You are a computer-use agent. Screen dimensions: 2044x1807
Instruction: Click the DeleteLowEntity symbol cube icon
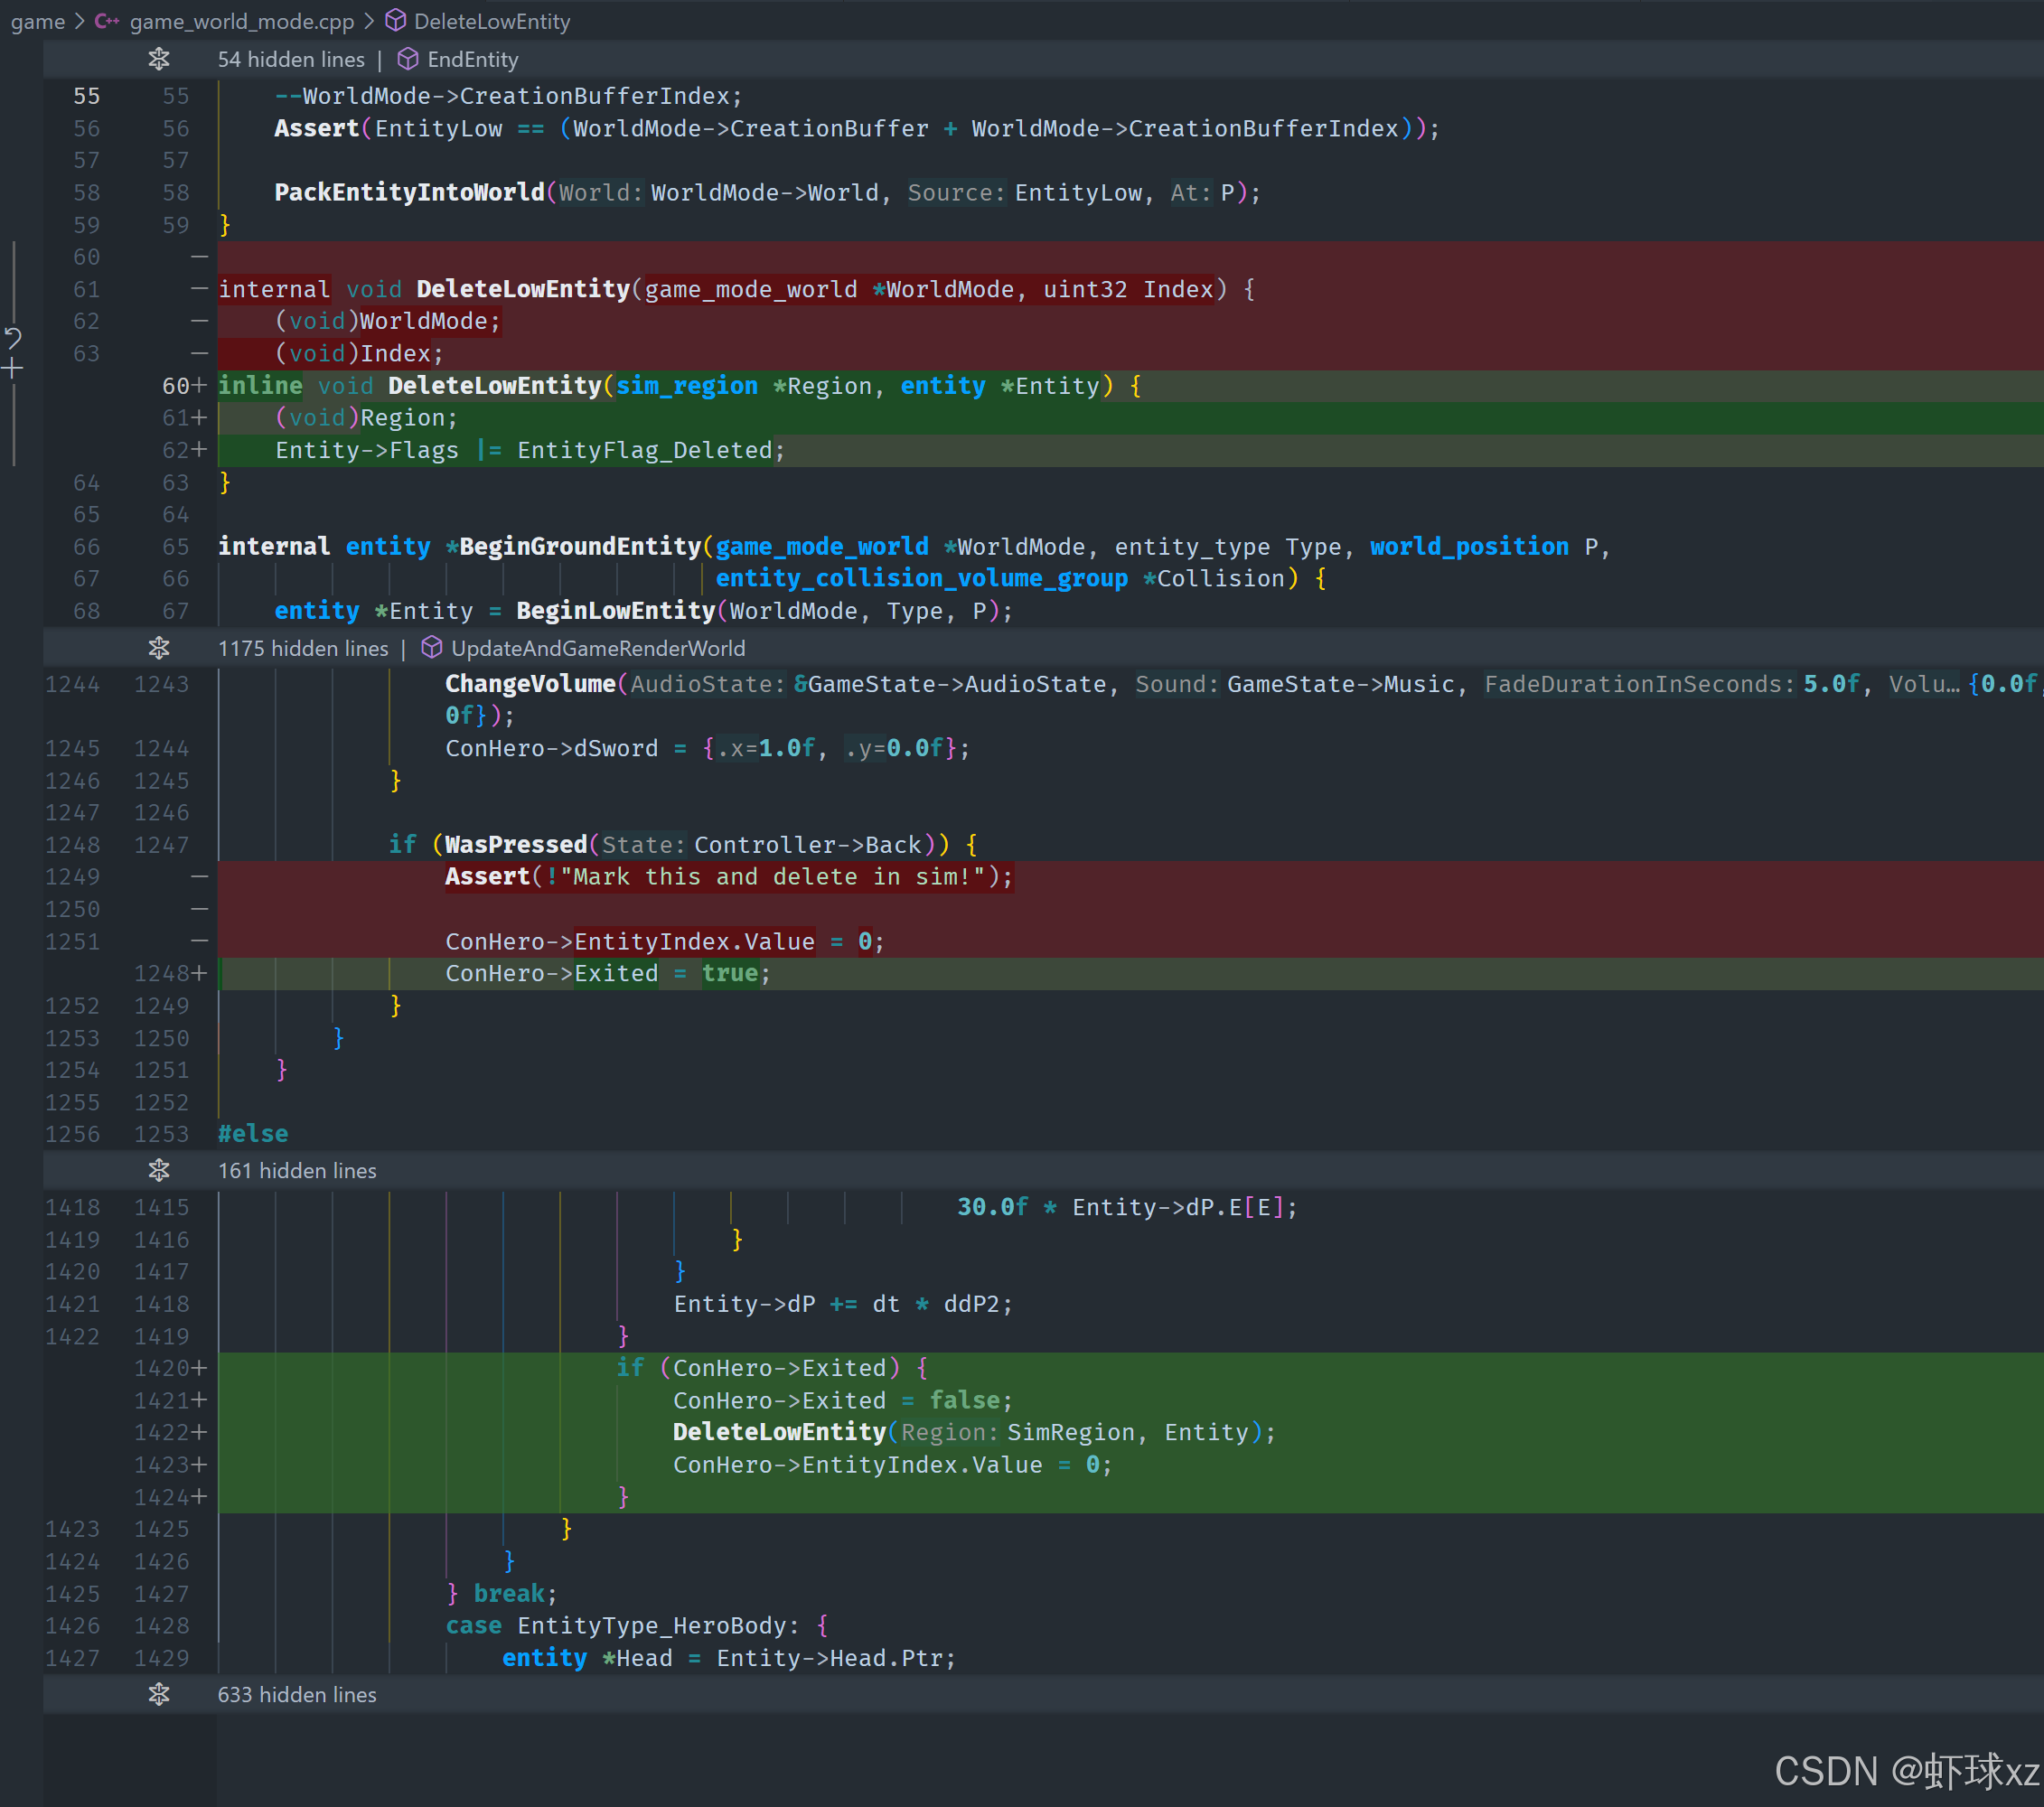click(396, 21)
